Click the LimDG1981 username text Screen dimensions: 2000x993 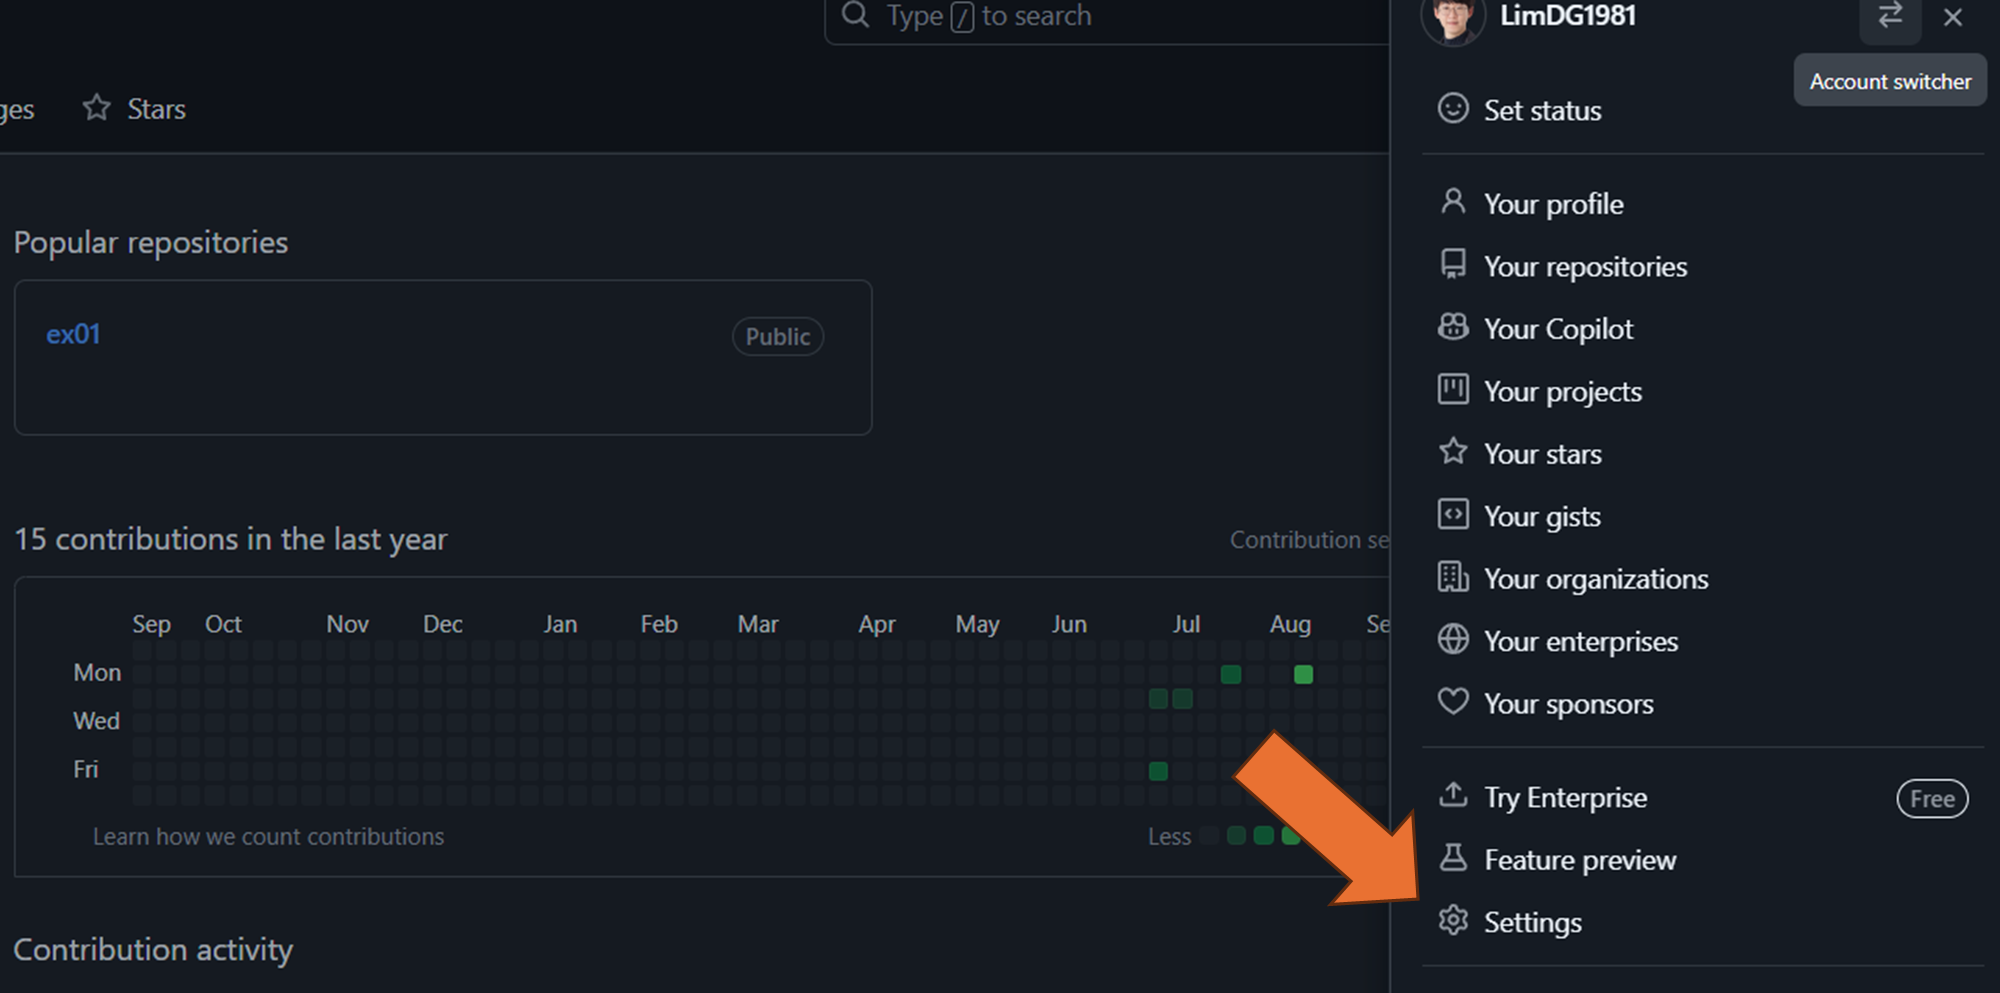coord(1567,16)
